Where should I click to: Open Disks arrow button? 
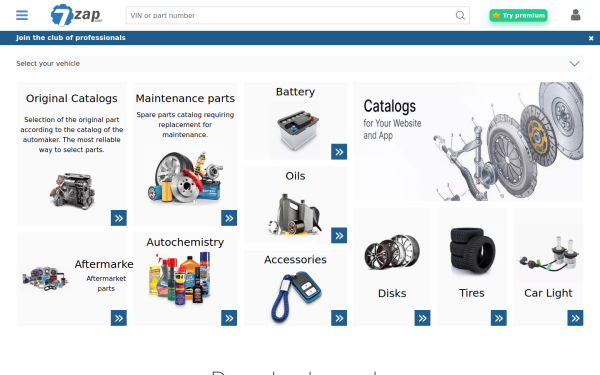(422, 318)
